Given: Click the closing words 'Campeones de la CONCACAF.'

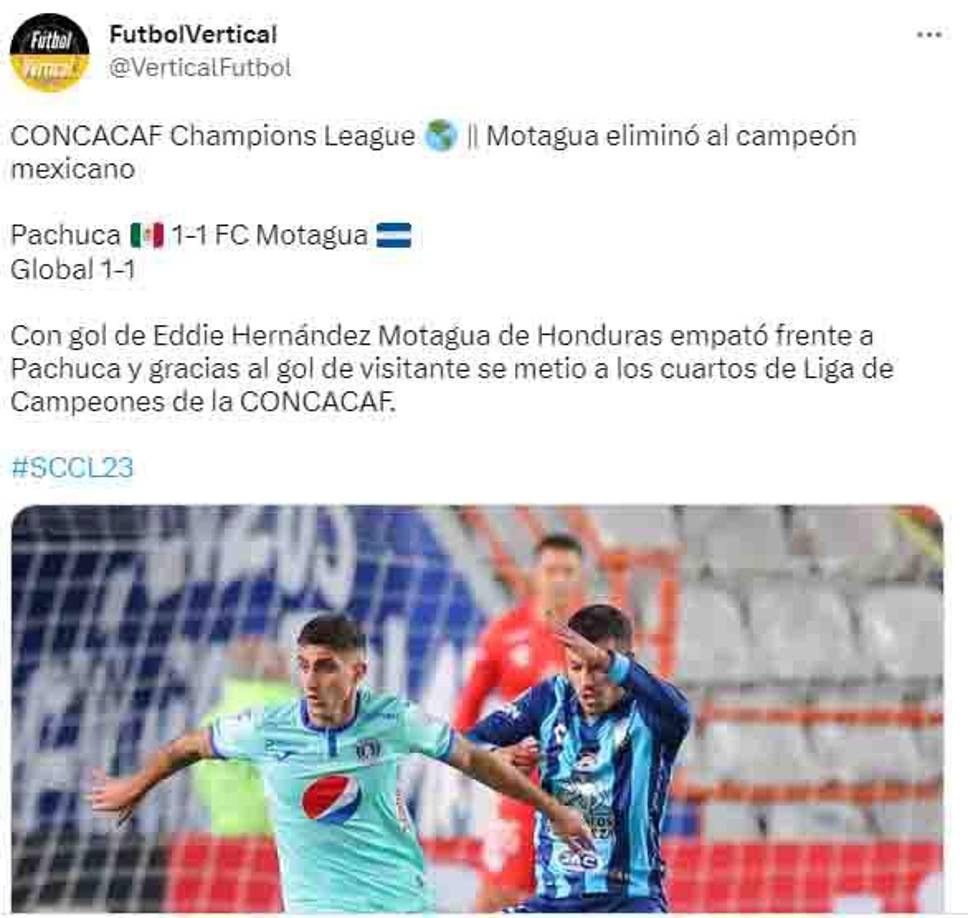Looking at the screenshot, I should (x=202, y=402).
